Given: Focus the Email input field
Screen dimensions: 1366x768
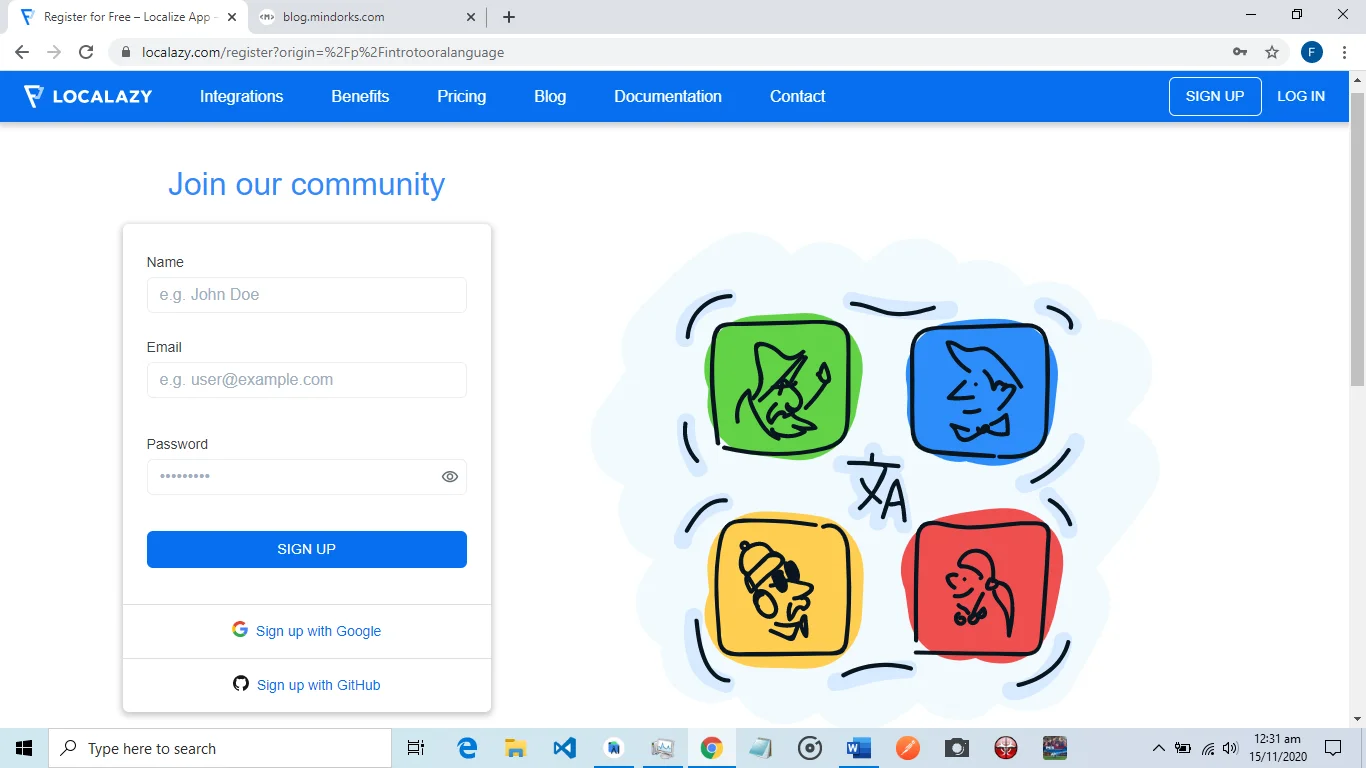Looking at the screenshot, I should click(307, 380).
